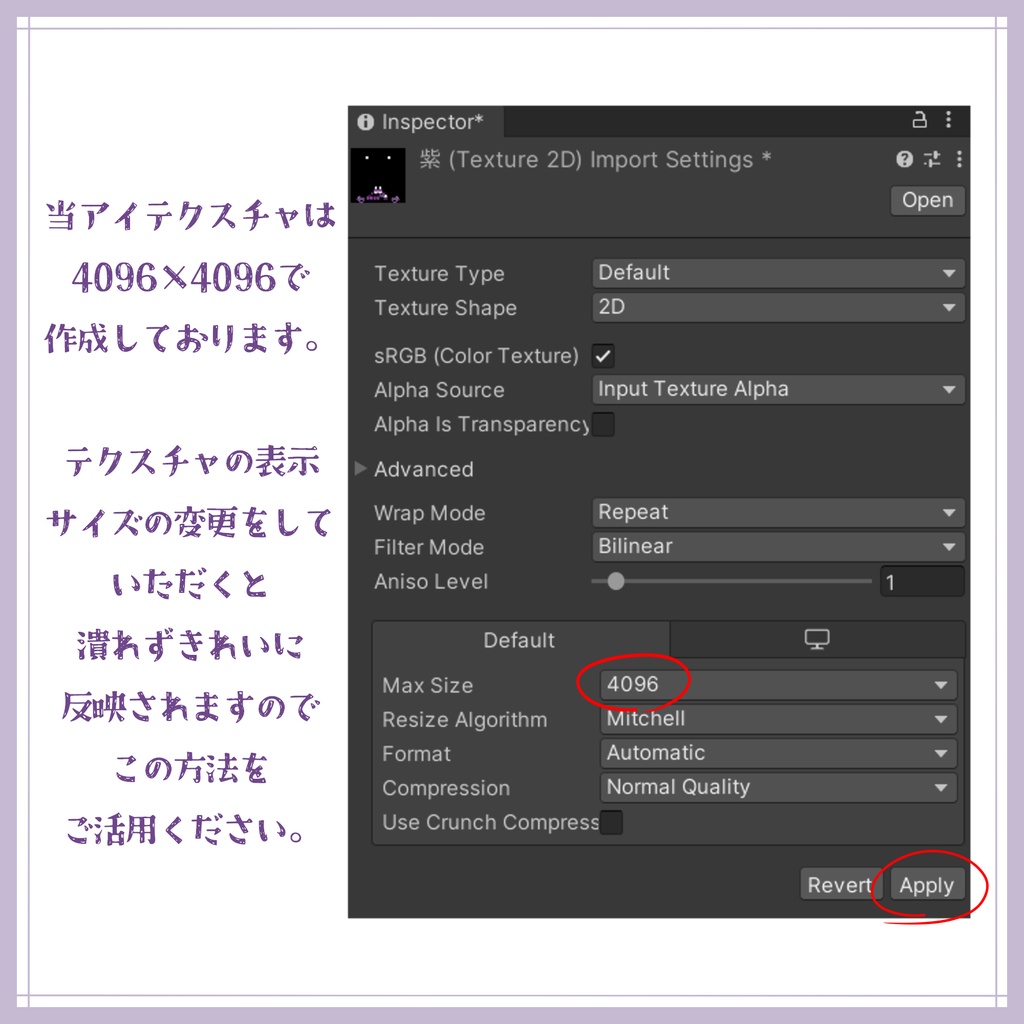Screen dimensions: 1024x1024
Task: Change Max Size via its dropdown
Action: pos(778,684)
